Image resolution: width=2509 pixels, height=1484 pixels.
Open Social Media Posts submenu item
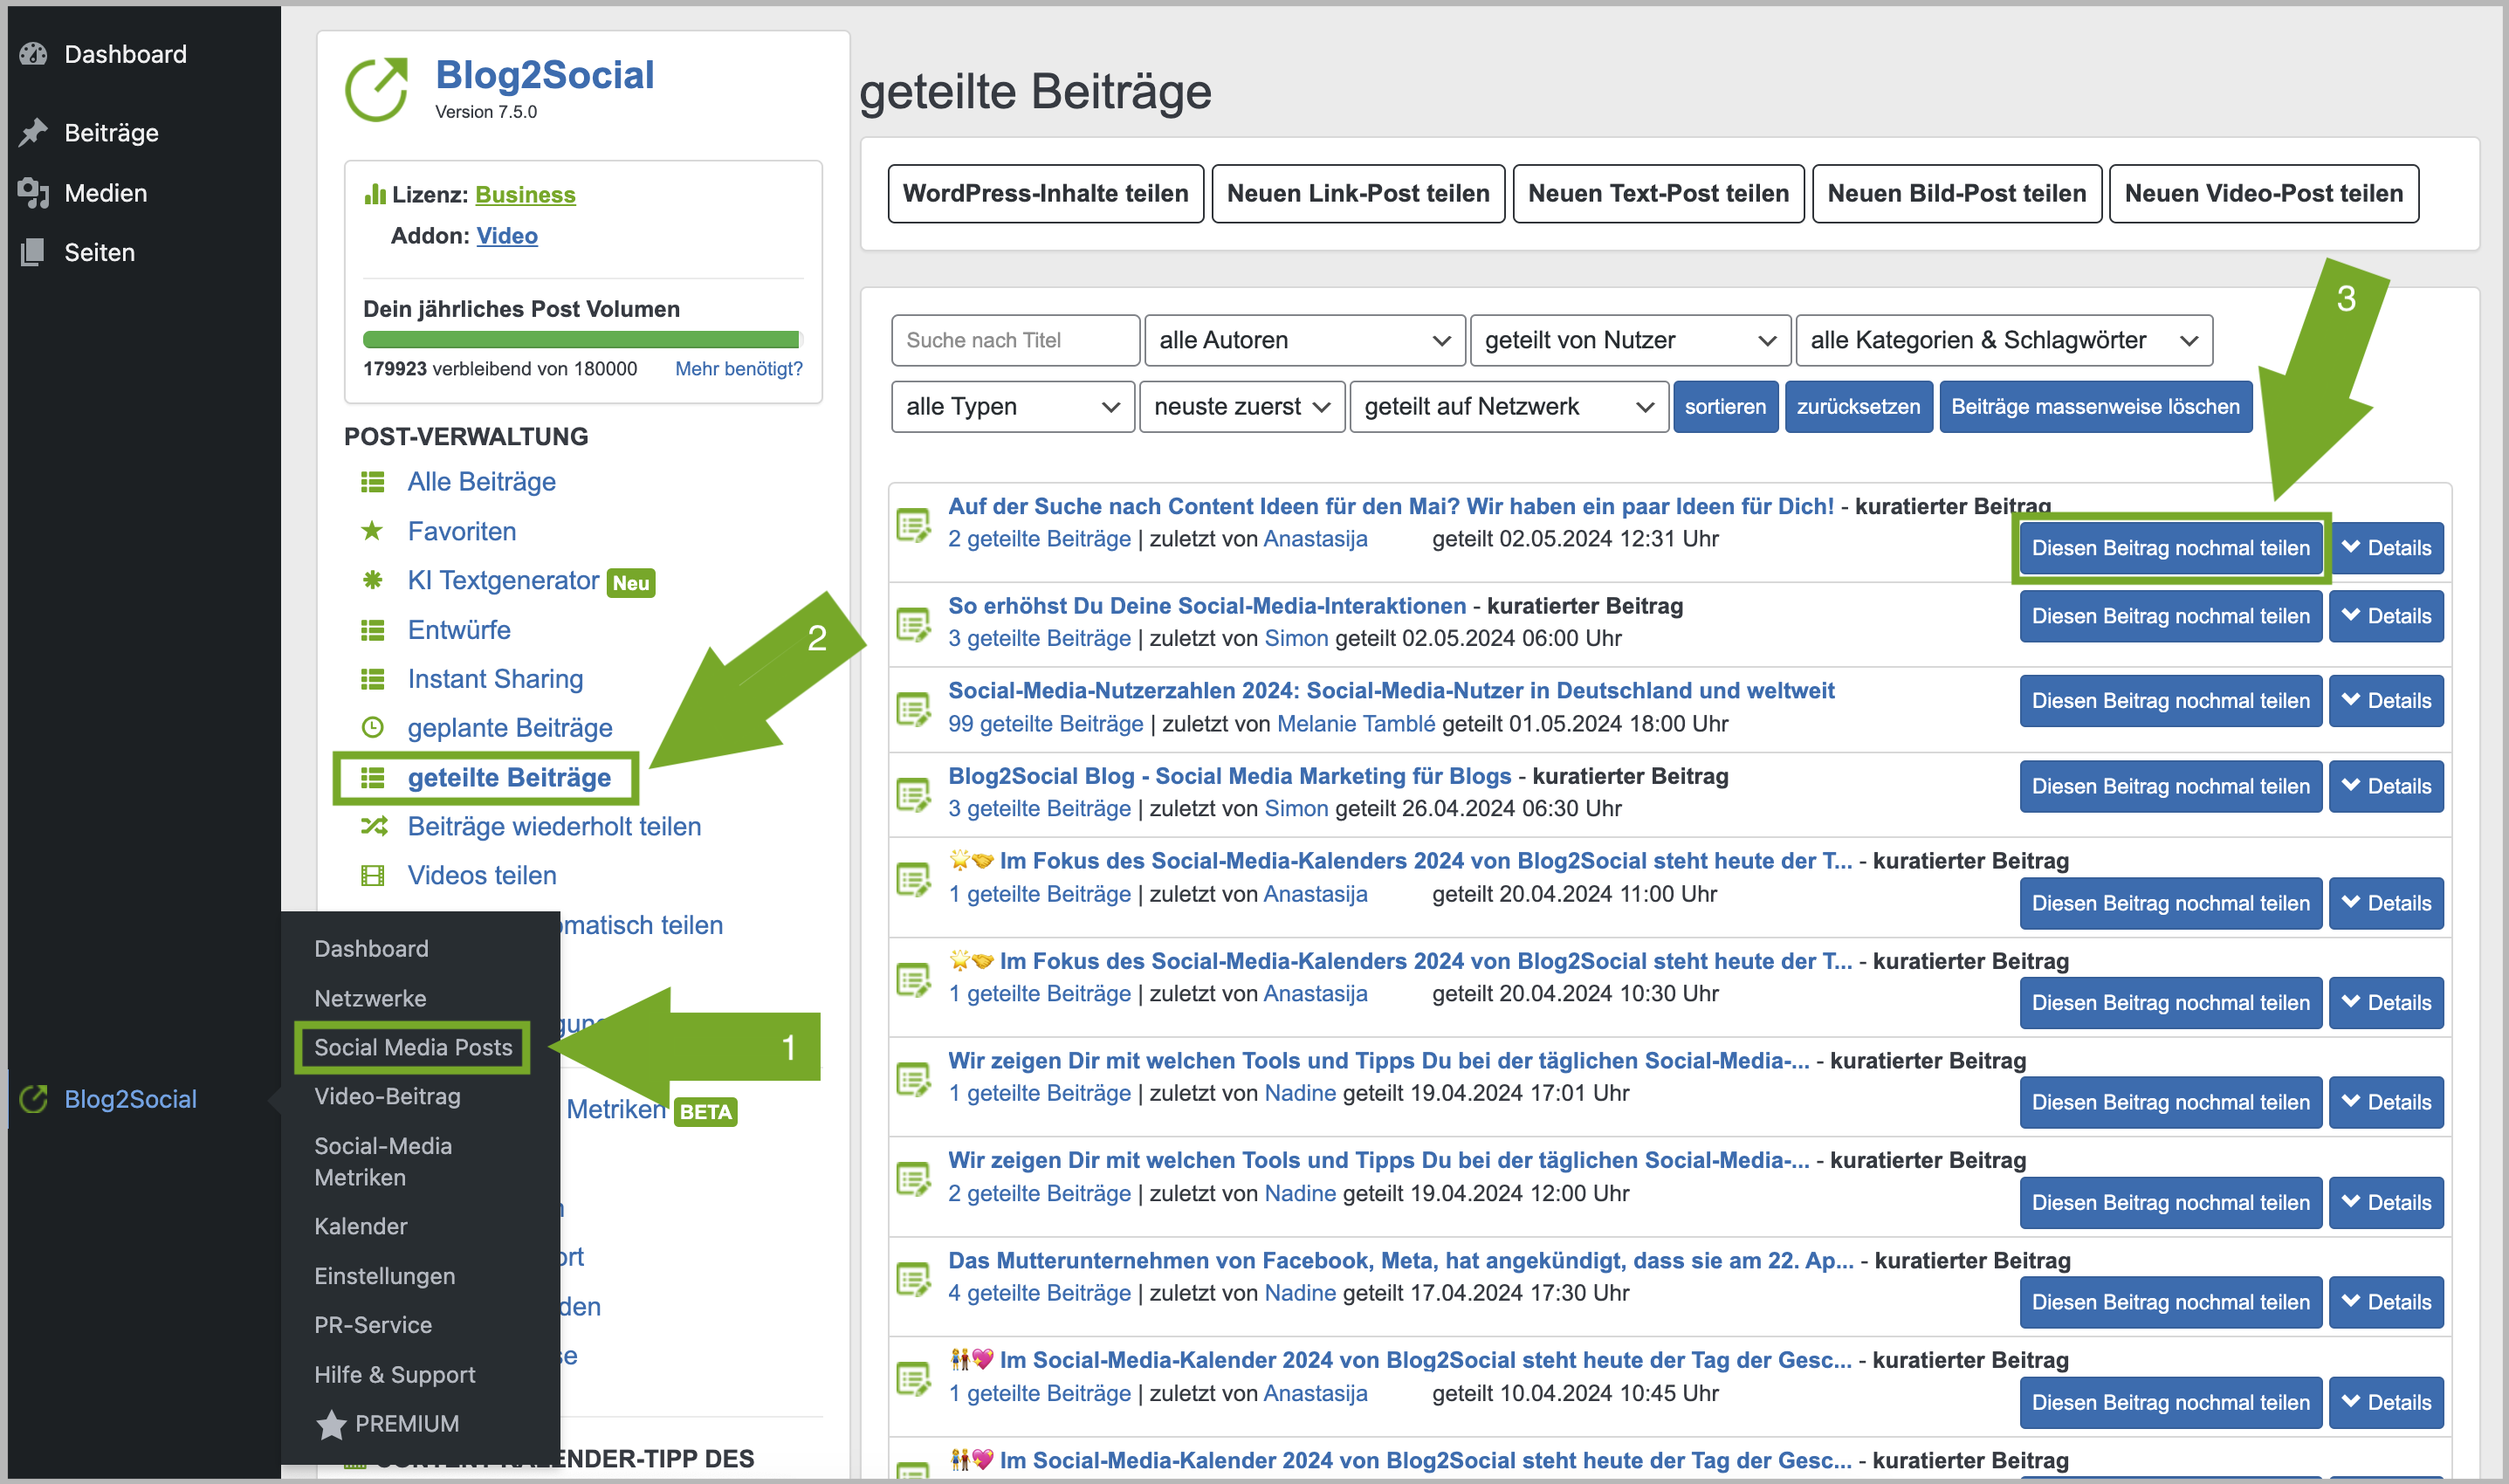413,1047
